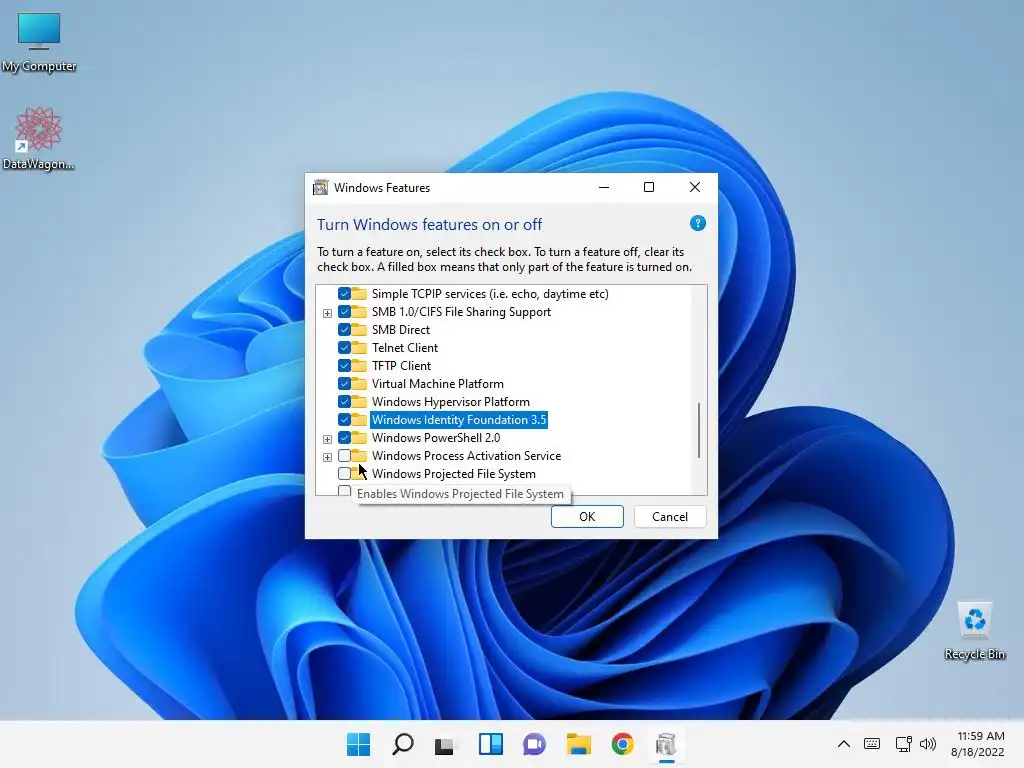Open taskbar Search magnifier
1024x768 pixels.
coord(402,744)
